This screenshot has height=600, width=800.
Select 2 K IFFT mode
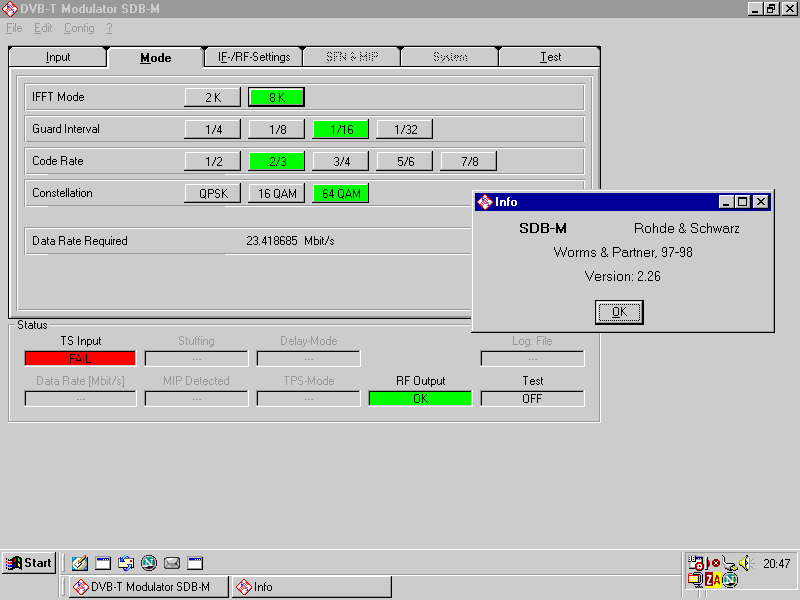click(x=213, y=97)
